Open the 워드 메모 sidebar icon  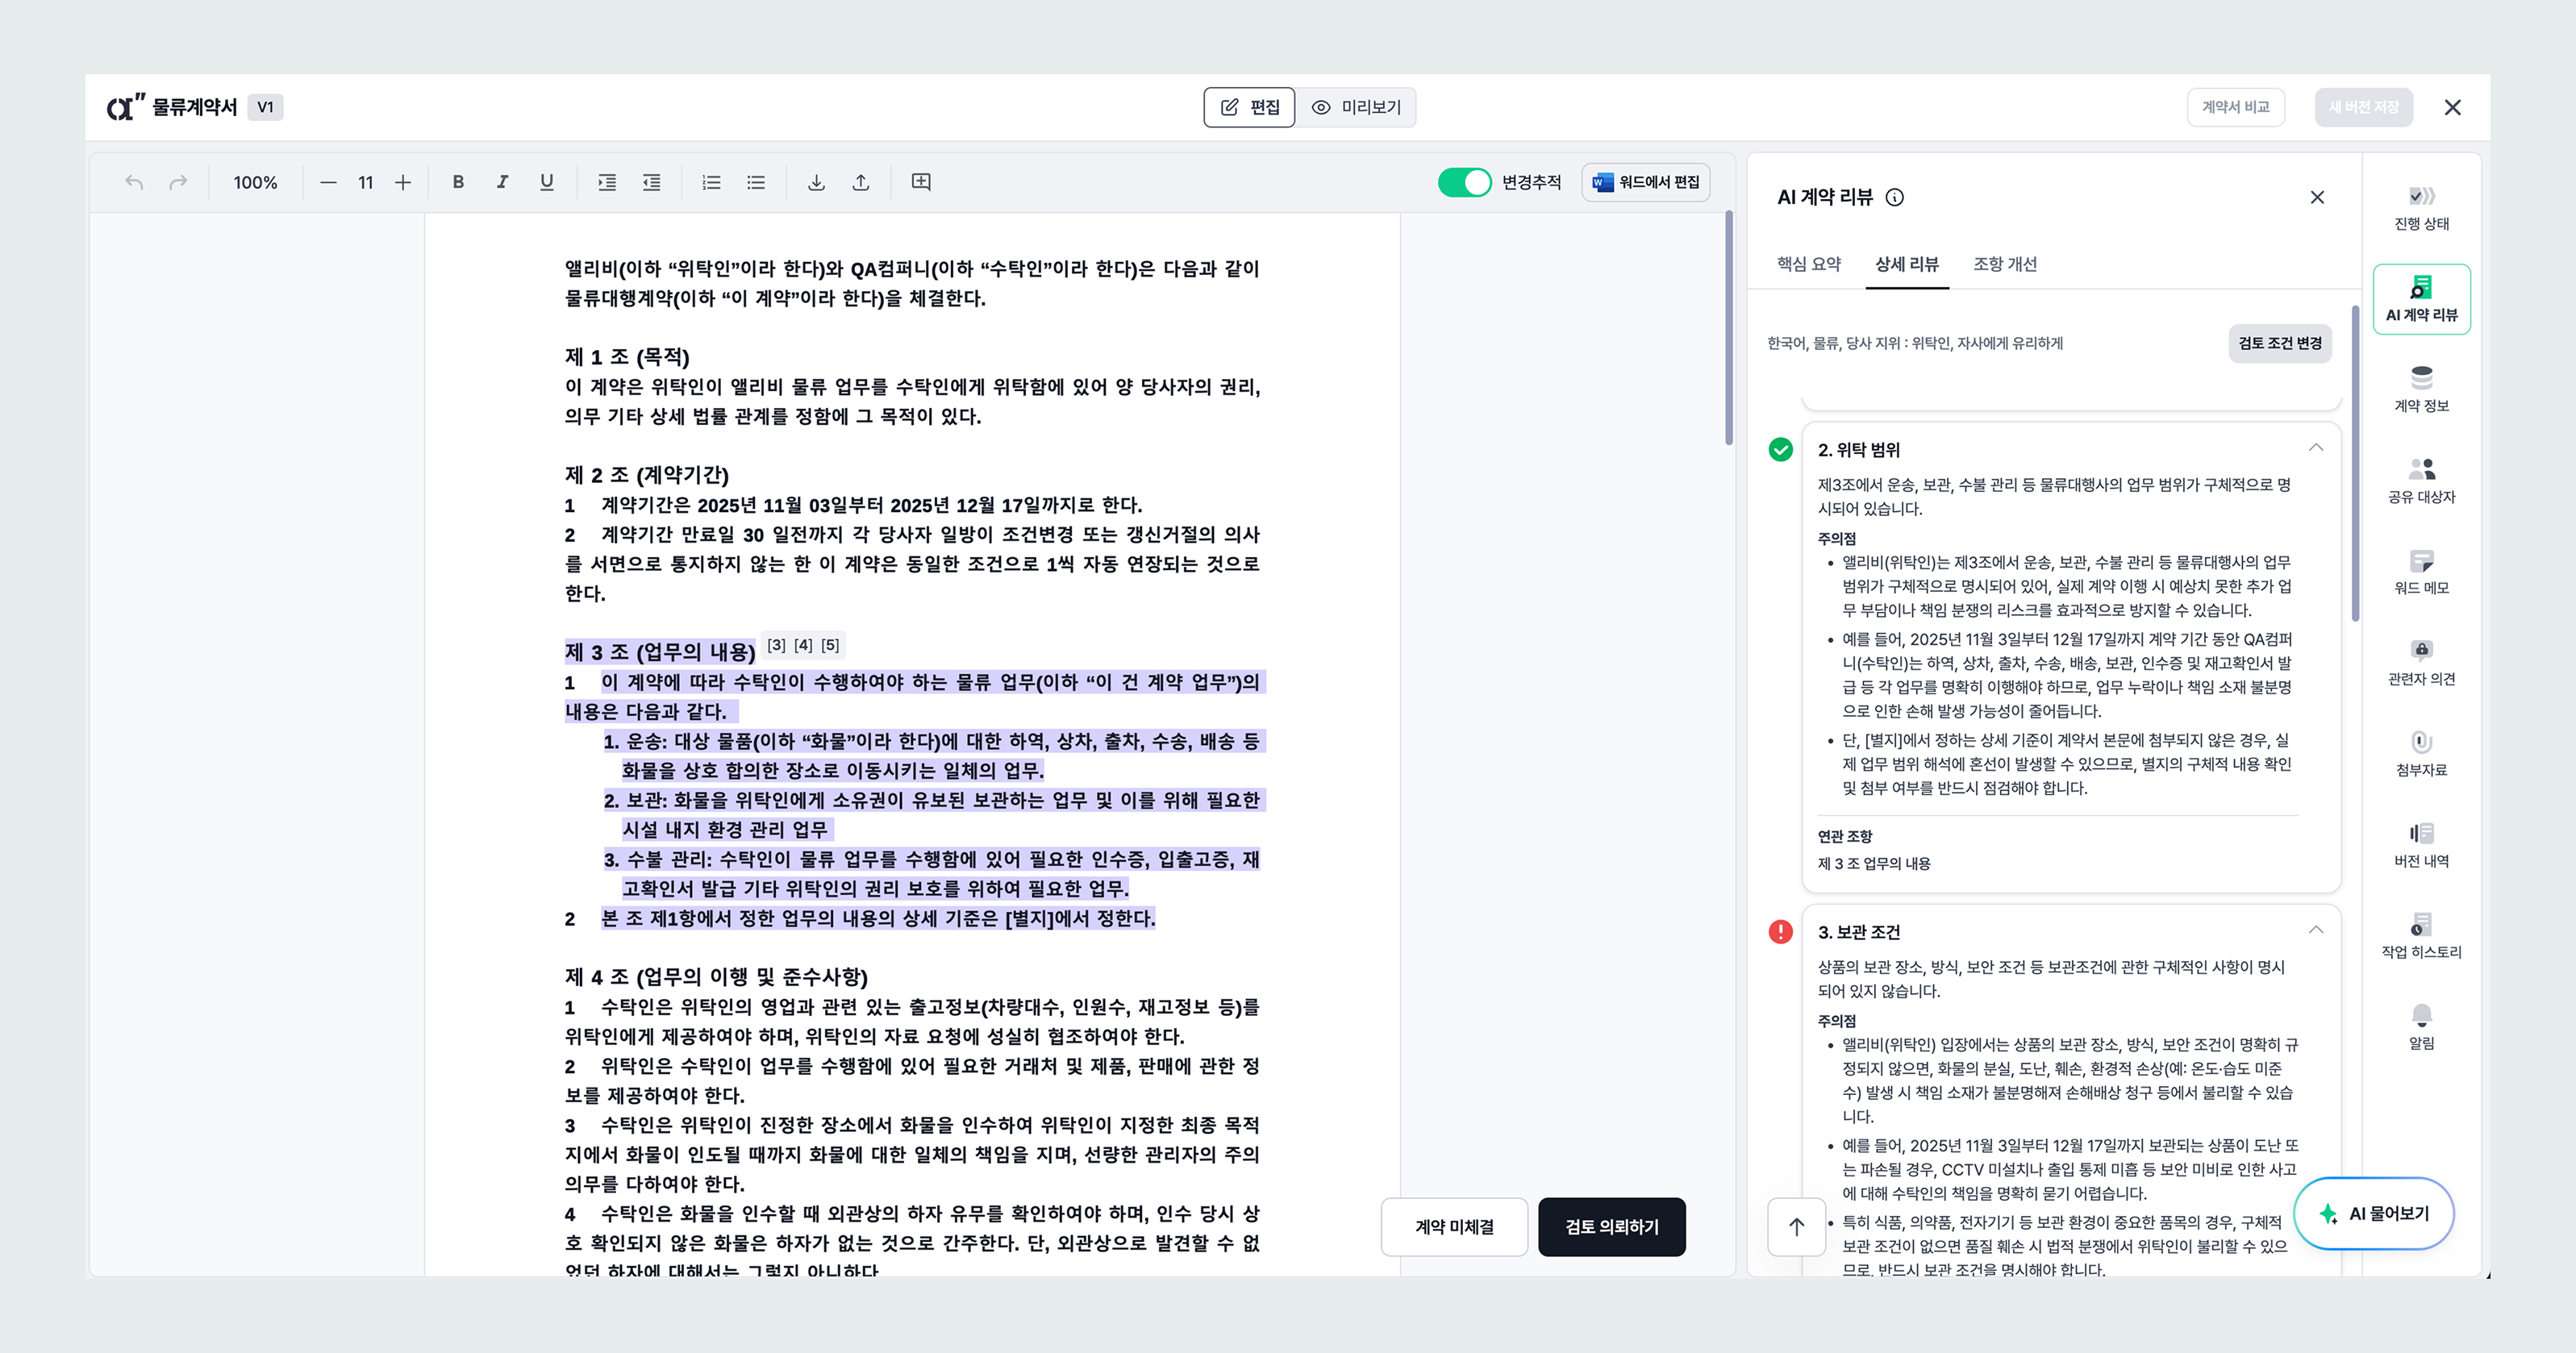click(x=2420, y=570)
